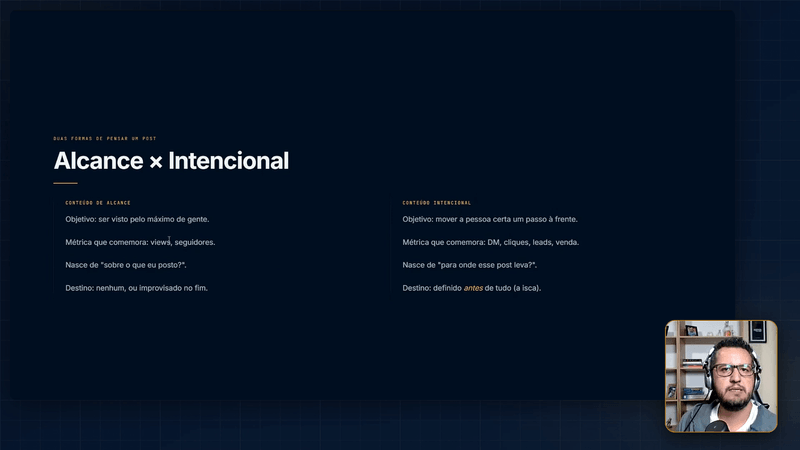
Task: Click "Métrica que comemora: views, seguidores."
Action: pyautogui.click(x=140, y=242)
